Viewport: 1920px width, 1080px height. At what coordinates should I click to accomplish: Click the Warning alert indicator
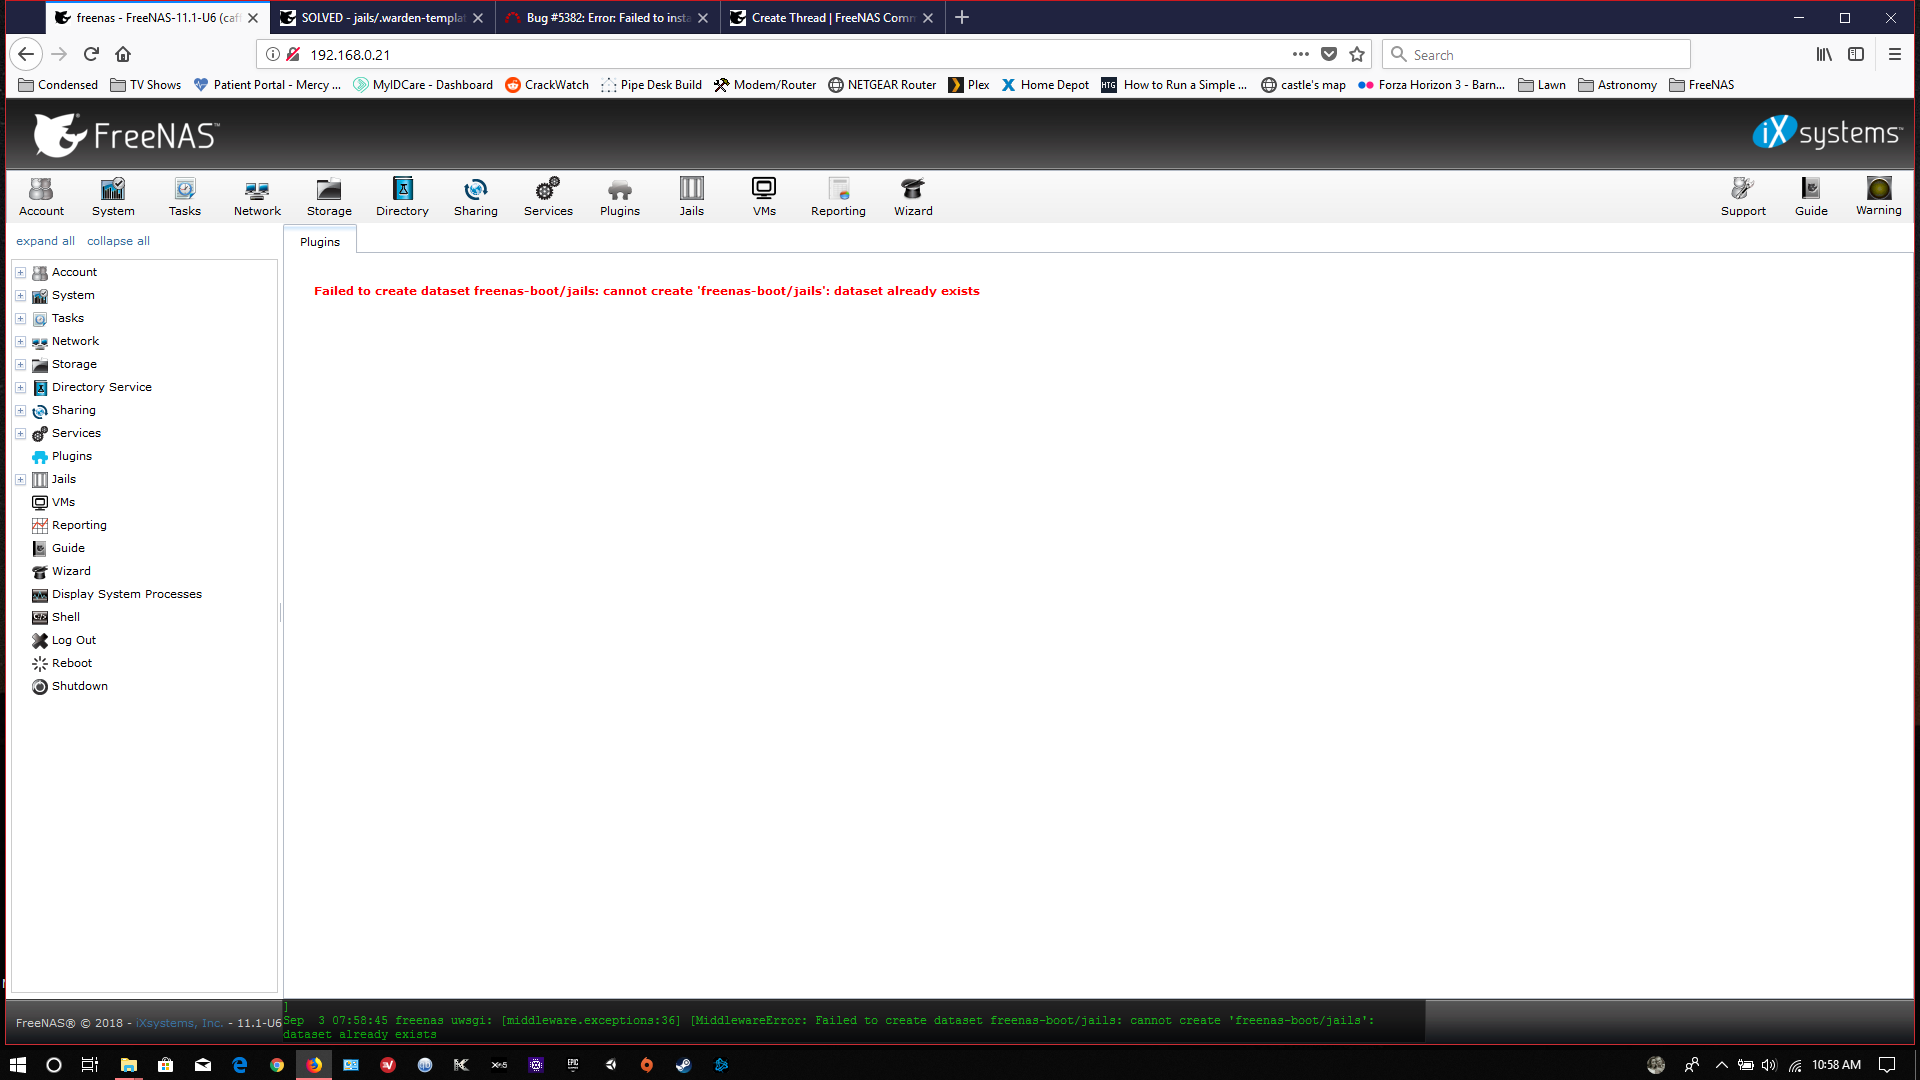tap(1879, 196)
